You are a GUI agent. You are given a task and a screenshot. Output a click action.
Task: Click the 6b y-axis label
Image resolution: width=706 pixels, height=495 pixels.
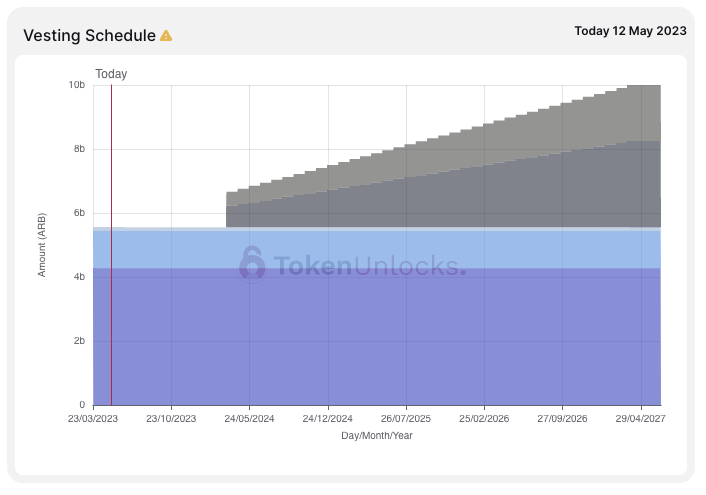tap(79, 213)
